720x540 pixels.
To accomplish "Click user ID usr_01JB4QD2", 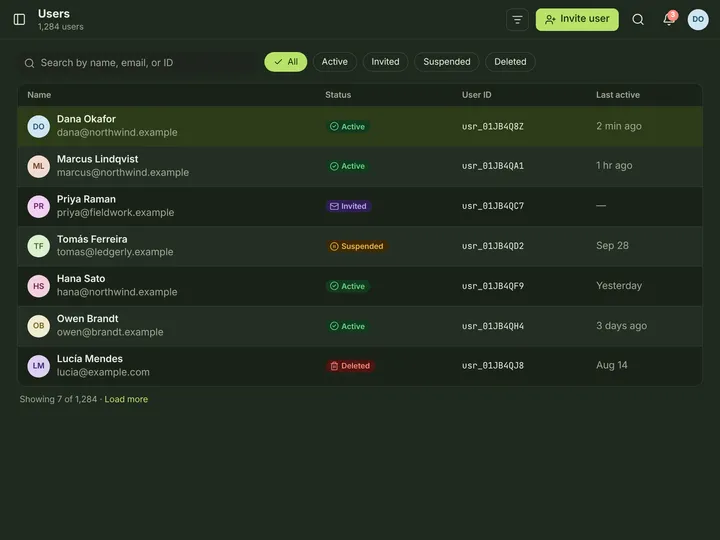I will point(493,246).
